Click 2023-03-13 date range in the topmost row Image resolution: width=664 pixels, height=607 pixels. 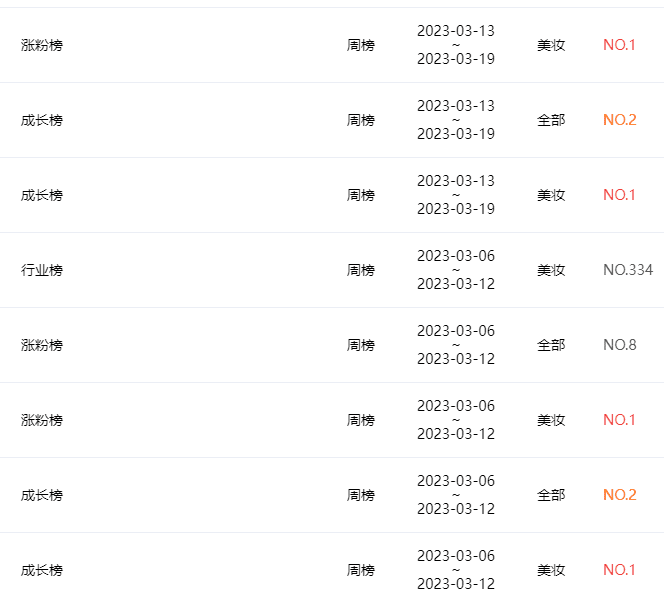(456, 45)
